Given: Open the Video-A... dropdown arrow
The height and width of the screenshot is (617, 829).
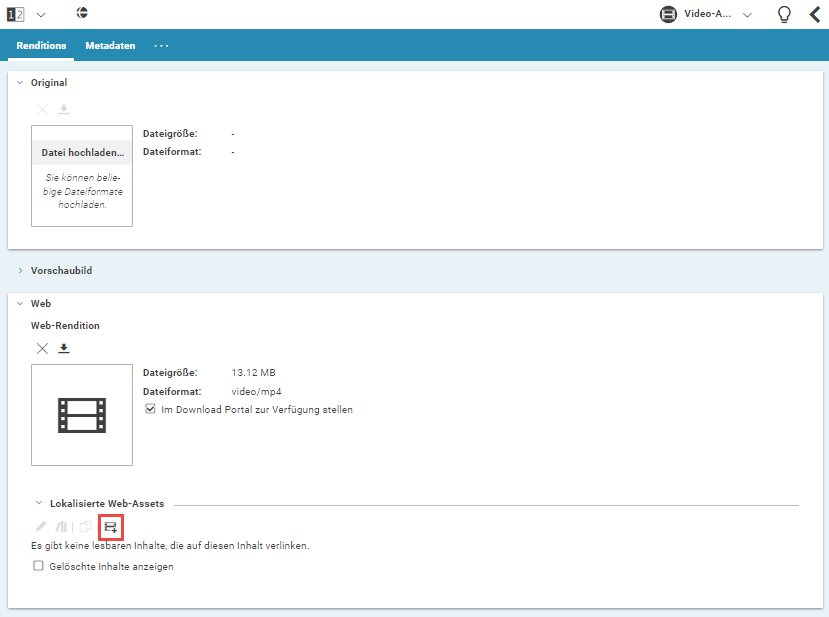Looking at the screenshot, I should click(x=747, y=15).
